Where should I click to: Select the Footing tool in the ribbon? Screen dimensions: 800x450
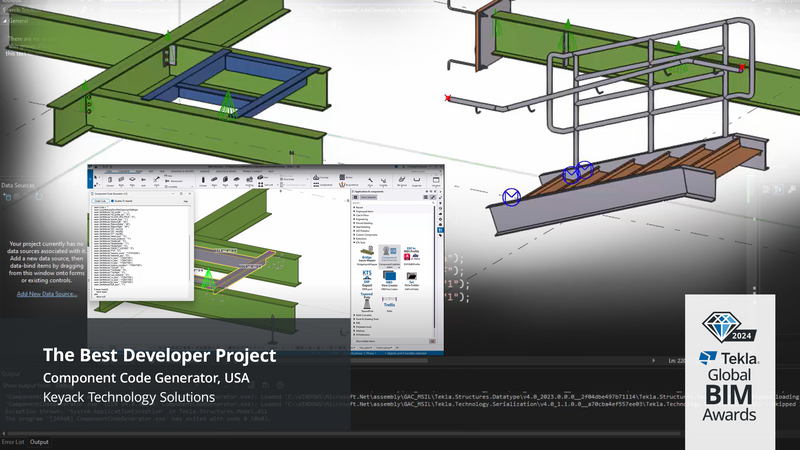(x=249, y=182)
